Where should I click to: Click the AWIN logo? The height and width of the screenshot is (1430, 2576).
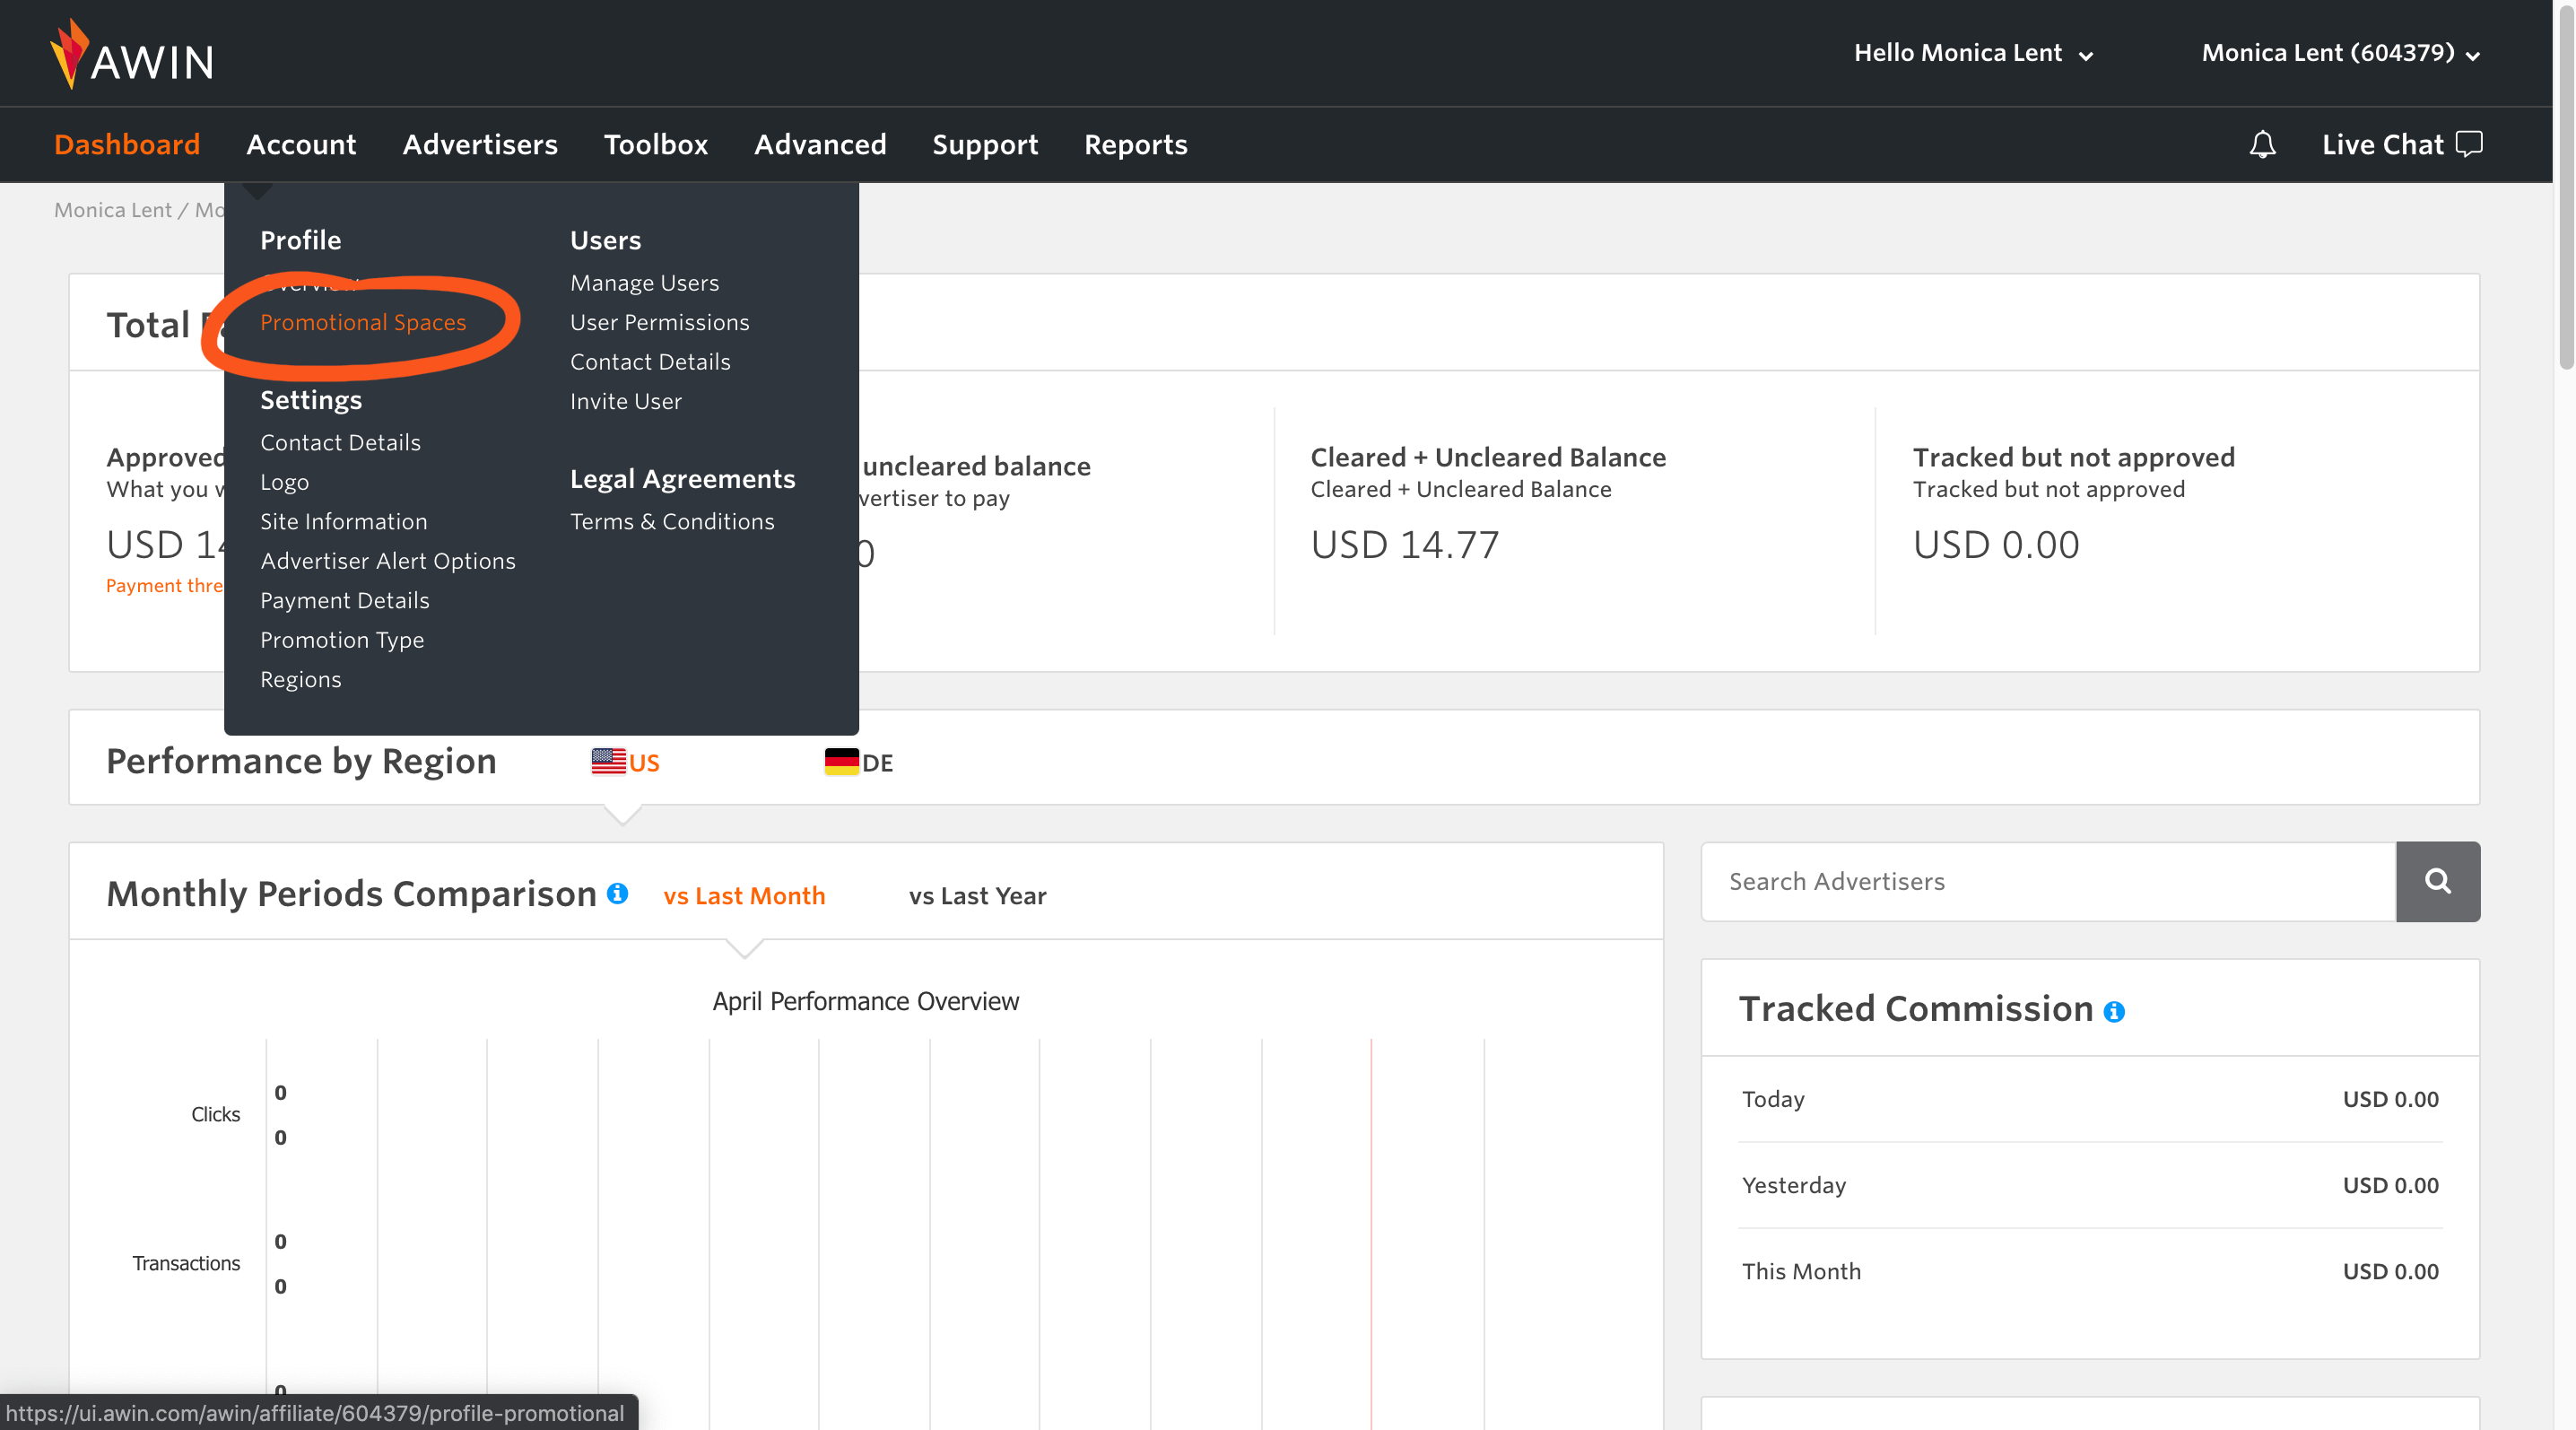[x=132, y=55]
